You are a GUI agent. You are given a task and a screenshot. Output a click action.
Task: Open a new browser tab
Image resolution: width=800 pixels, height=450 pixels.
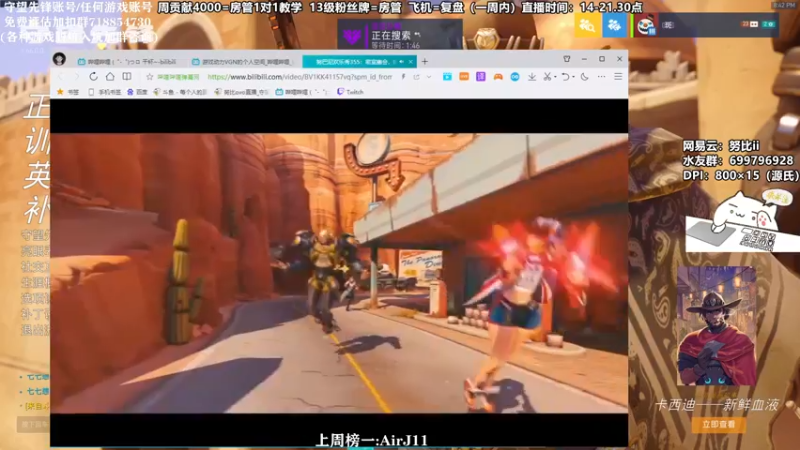click(x=424, y=62)
